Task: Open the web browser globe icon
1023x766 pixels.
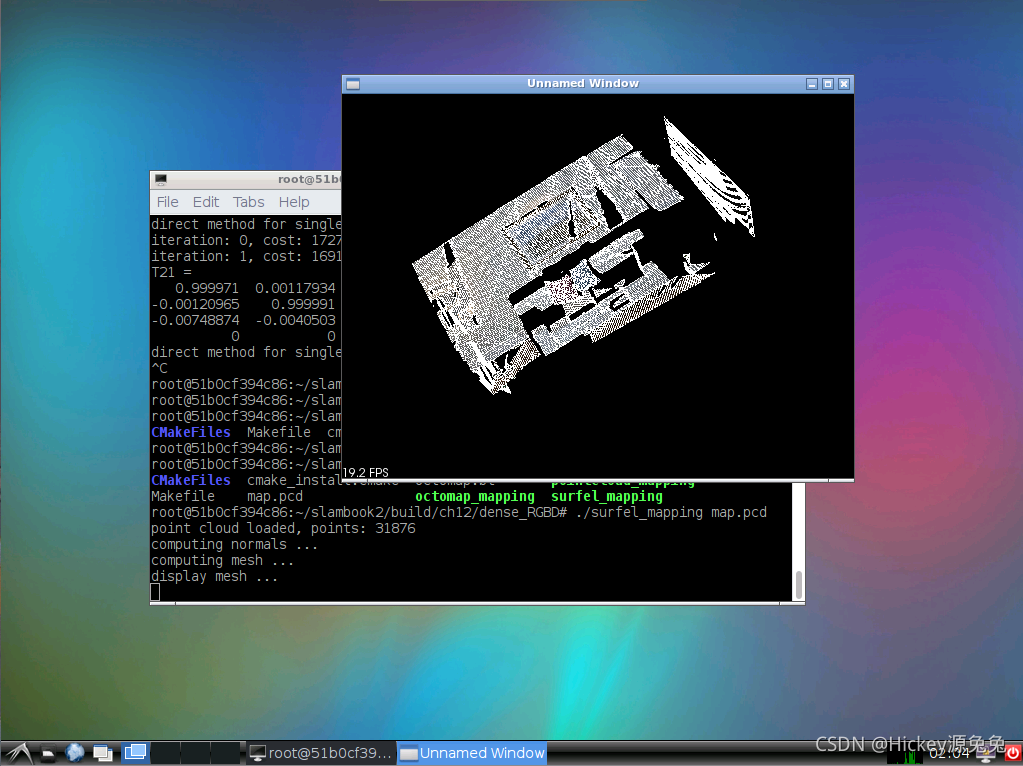Action: tap(75, 753)
